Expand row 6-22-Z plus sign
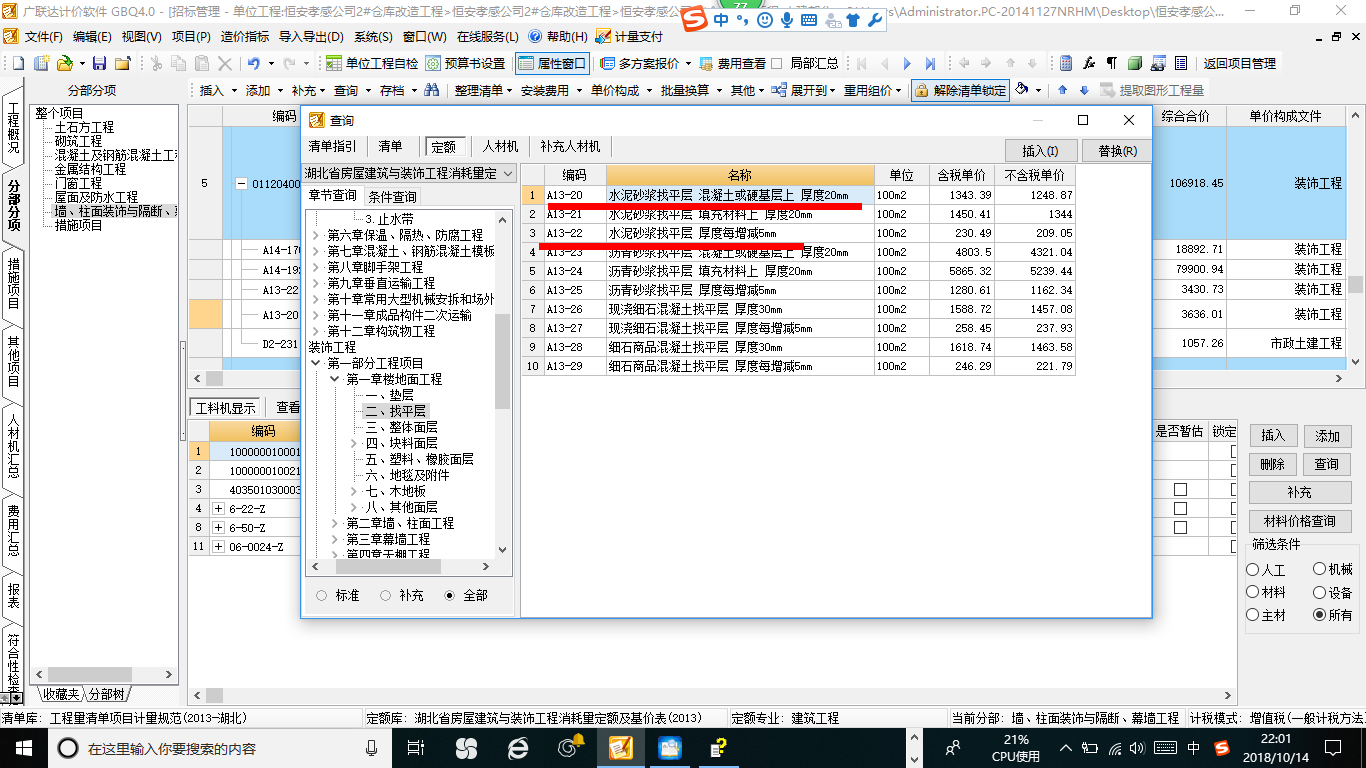Viewport: 1366px width, 768px height. pyautogui.click(x=219, y=508)
